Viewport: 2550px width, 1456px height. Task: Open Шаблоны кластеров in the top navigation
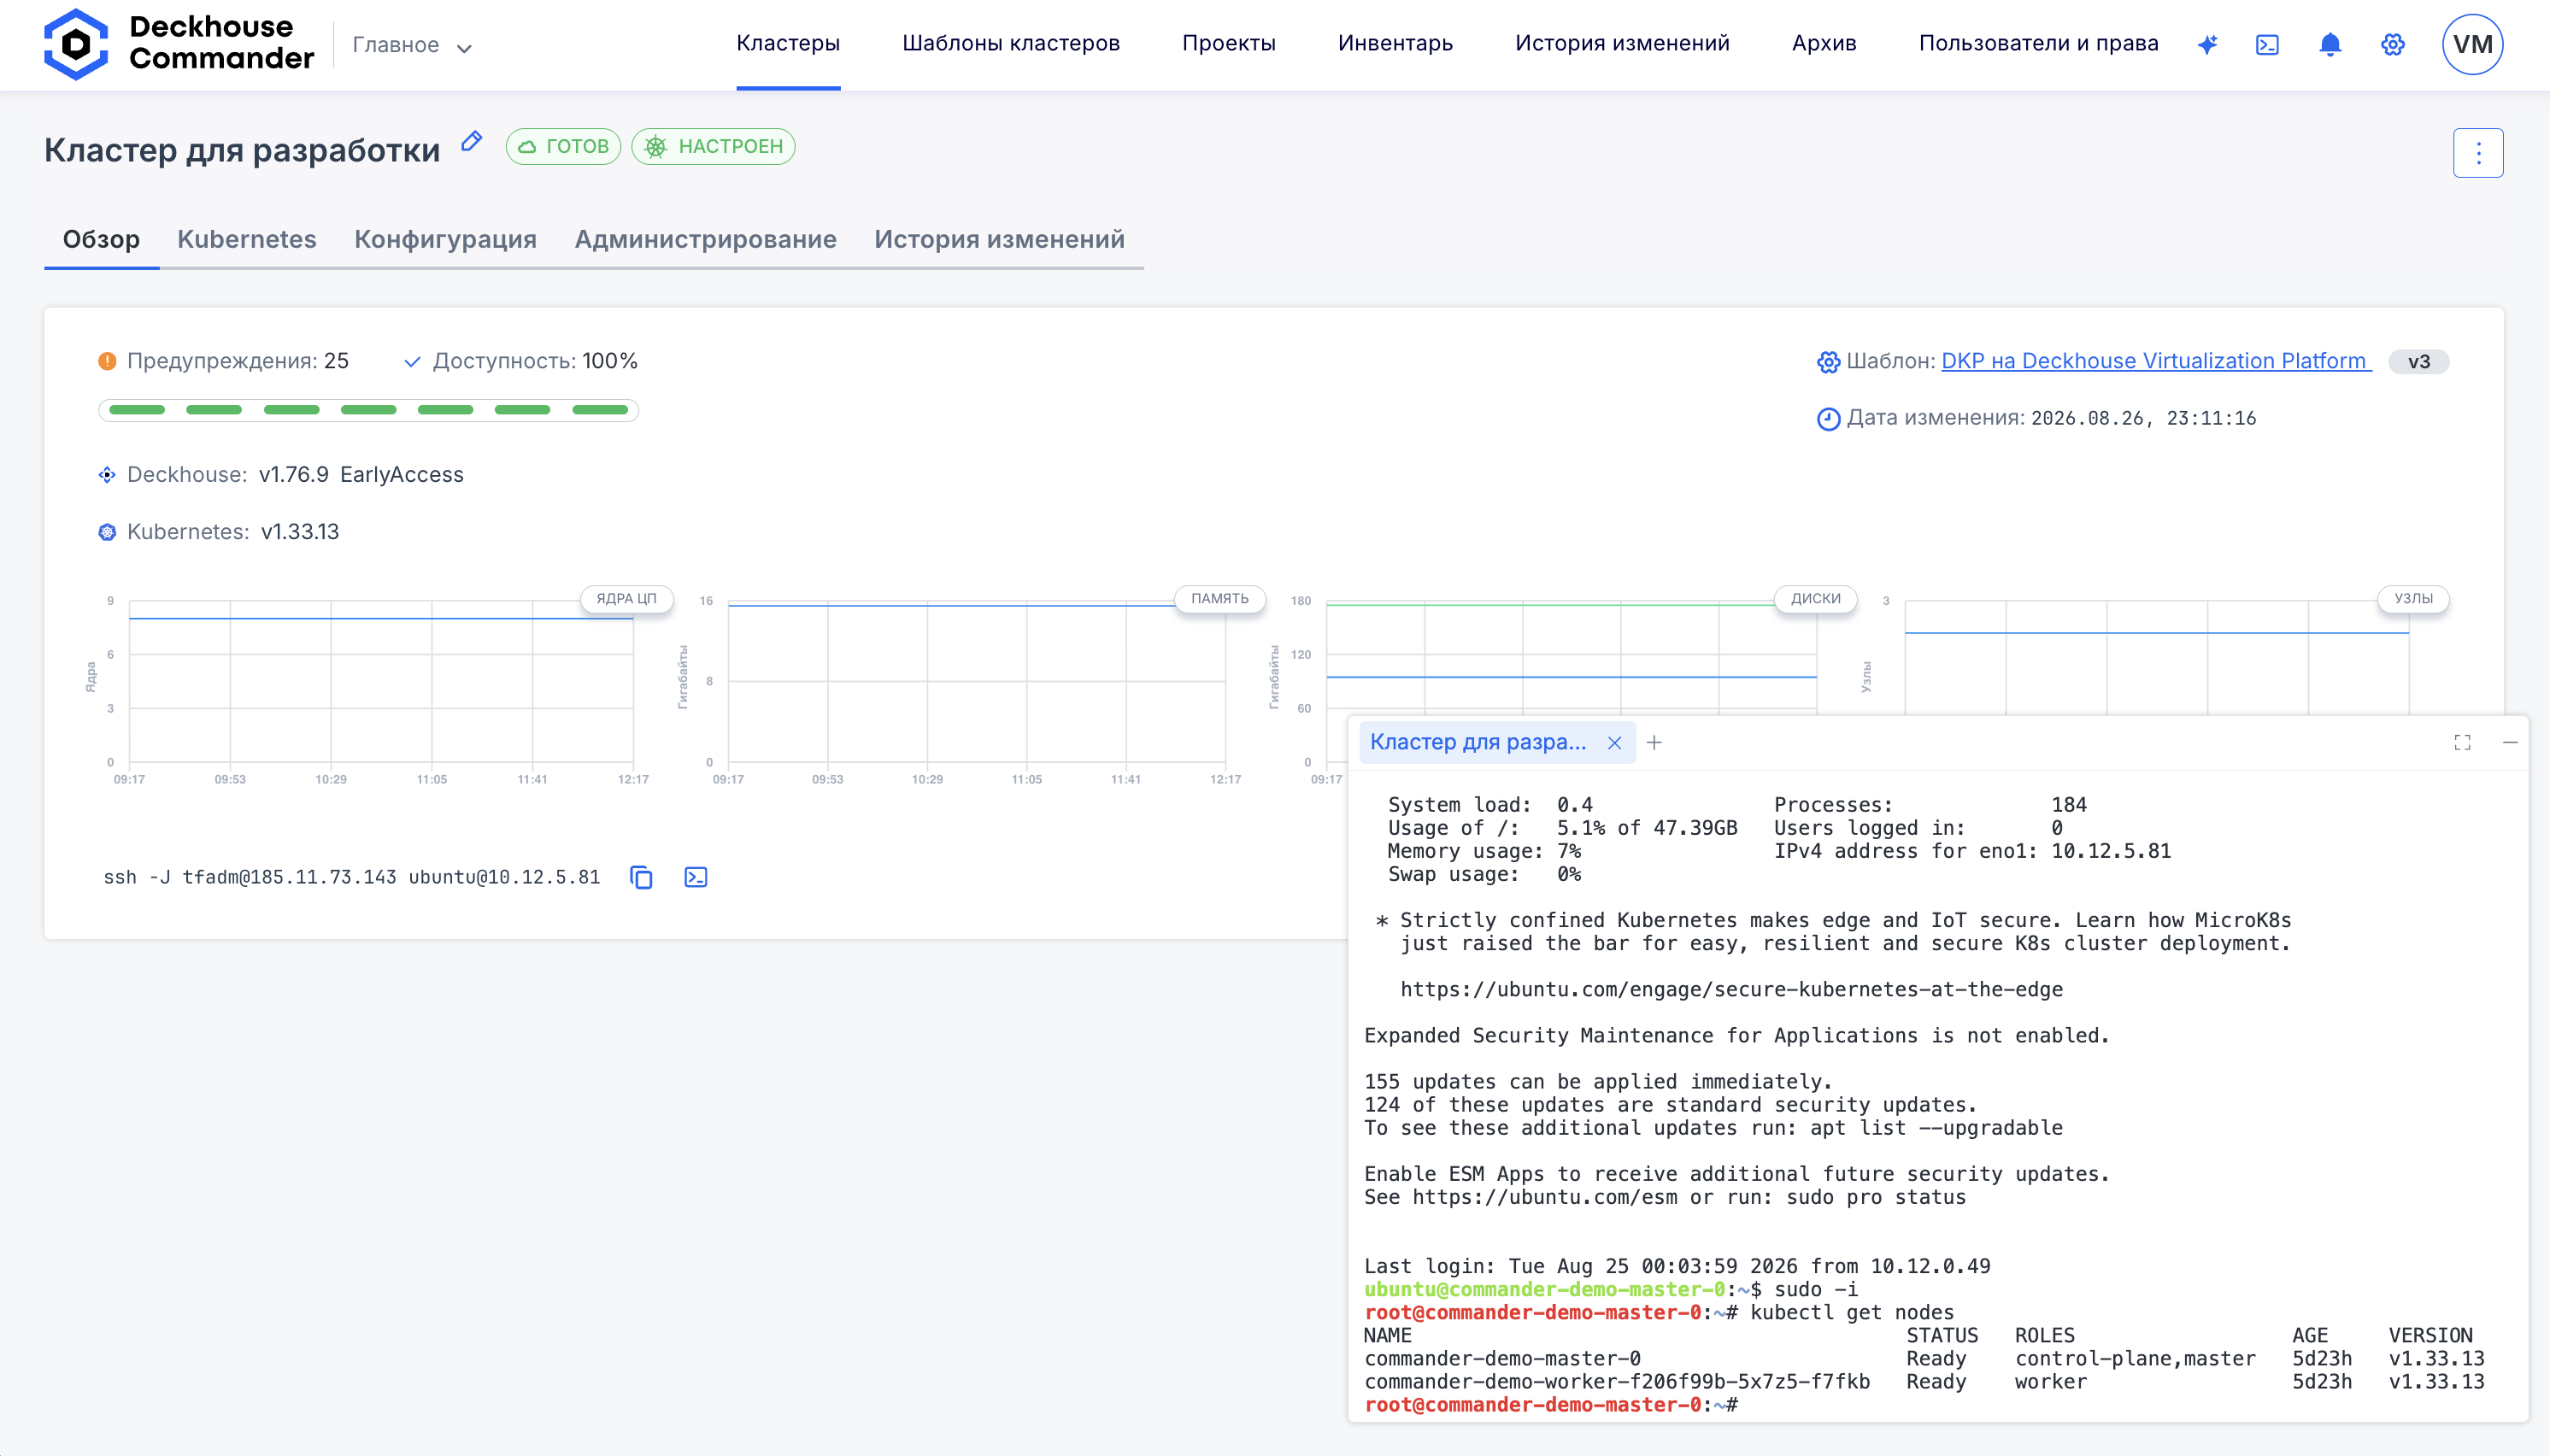[1011, 43]
